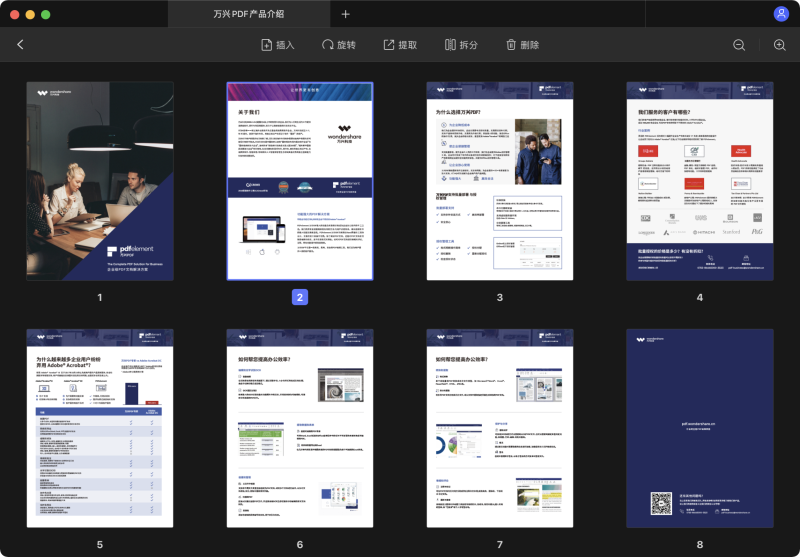
Task: Zoom out thumbnails with minus magnifier
Action: coord(739,45)
